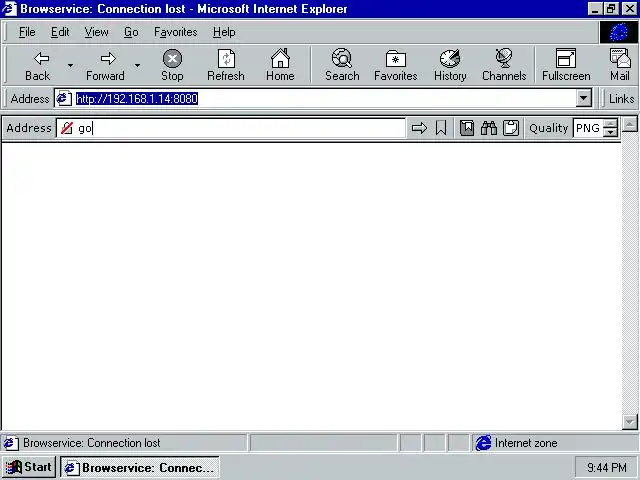Click the scroll down arrow of page scrollbar
This screenshot has width=640, height=480.
point(630,422)
